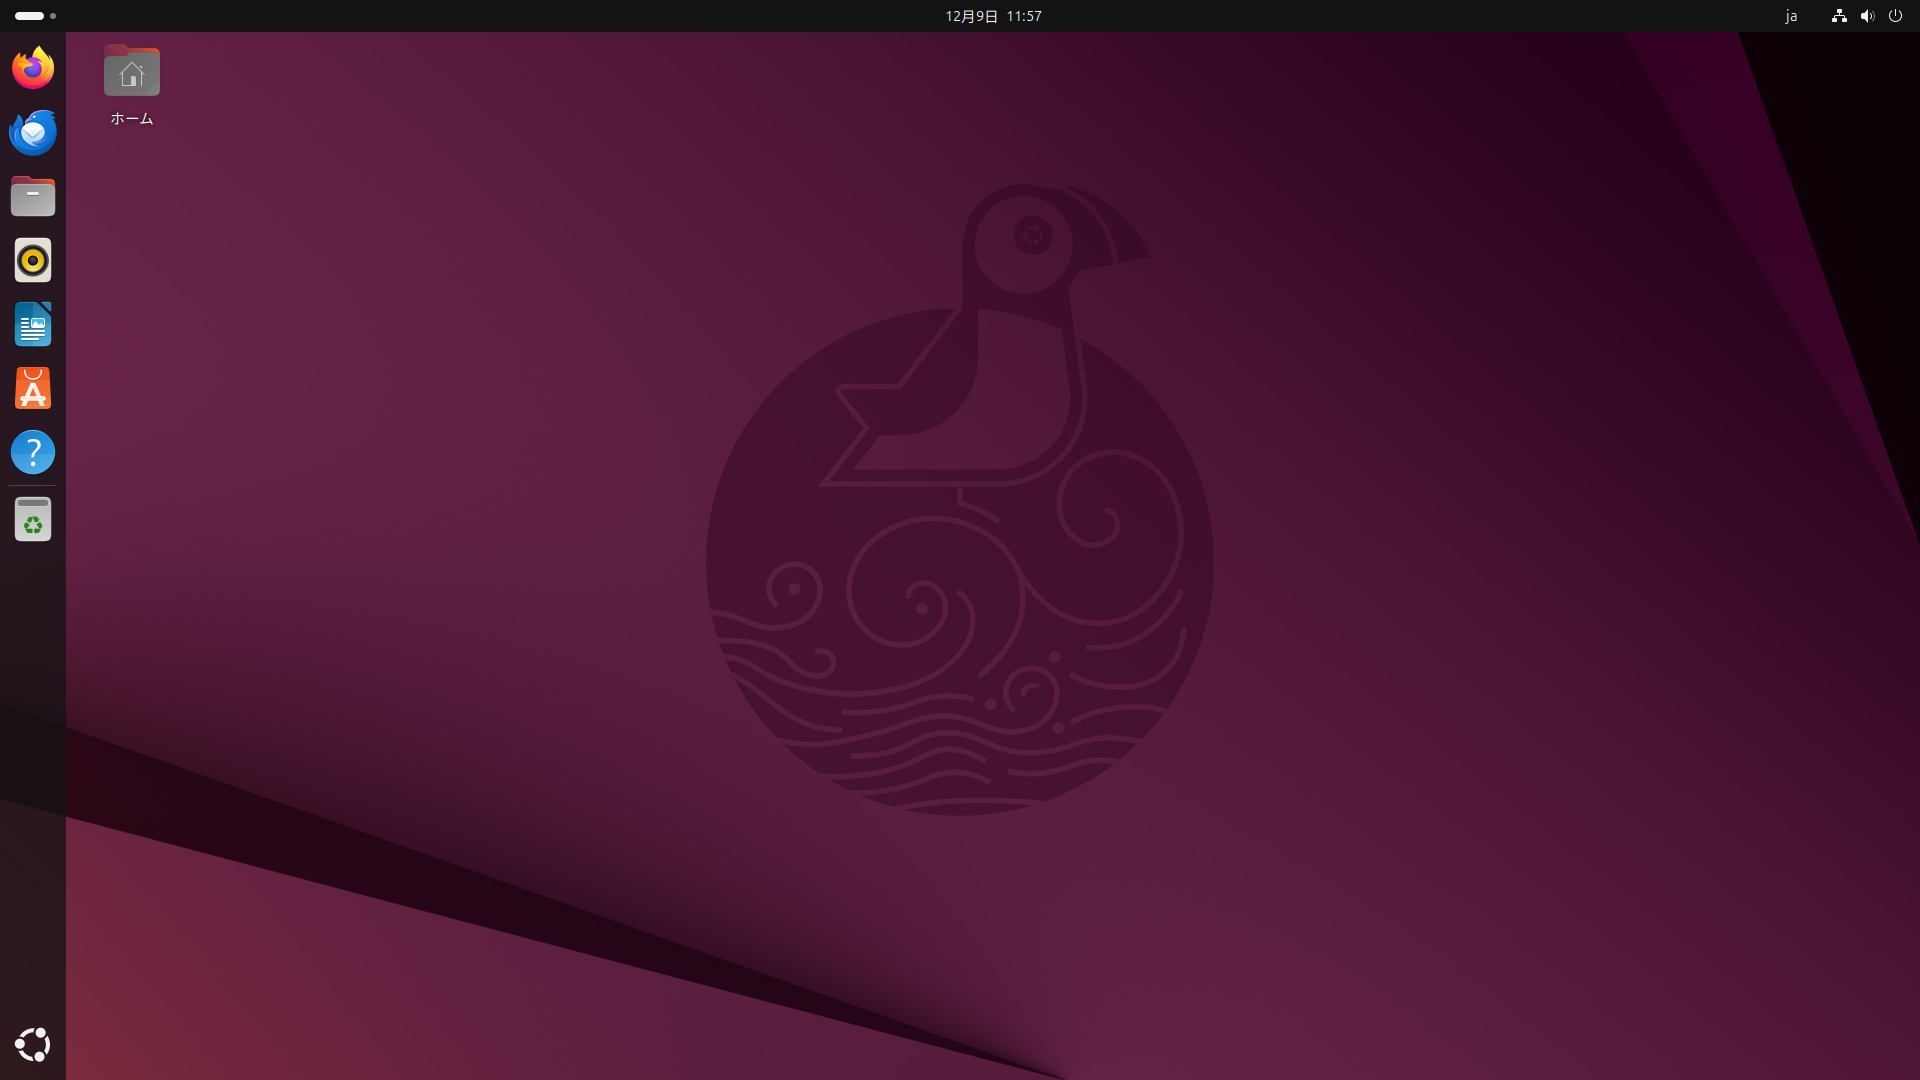Open Thunderbird mail client

pos(33,131)
